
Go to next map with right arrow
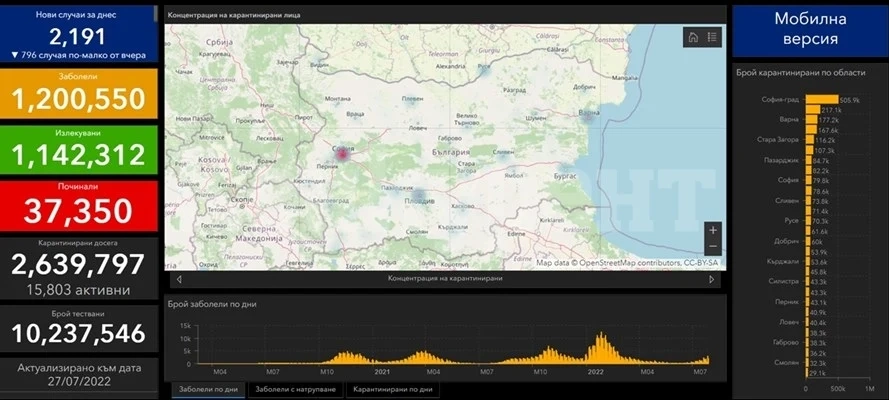click(x=712, y=279)
